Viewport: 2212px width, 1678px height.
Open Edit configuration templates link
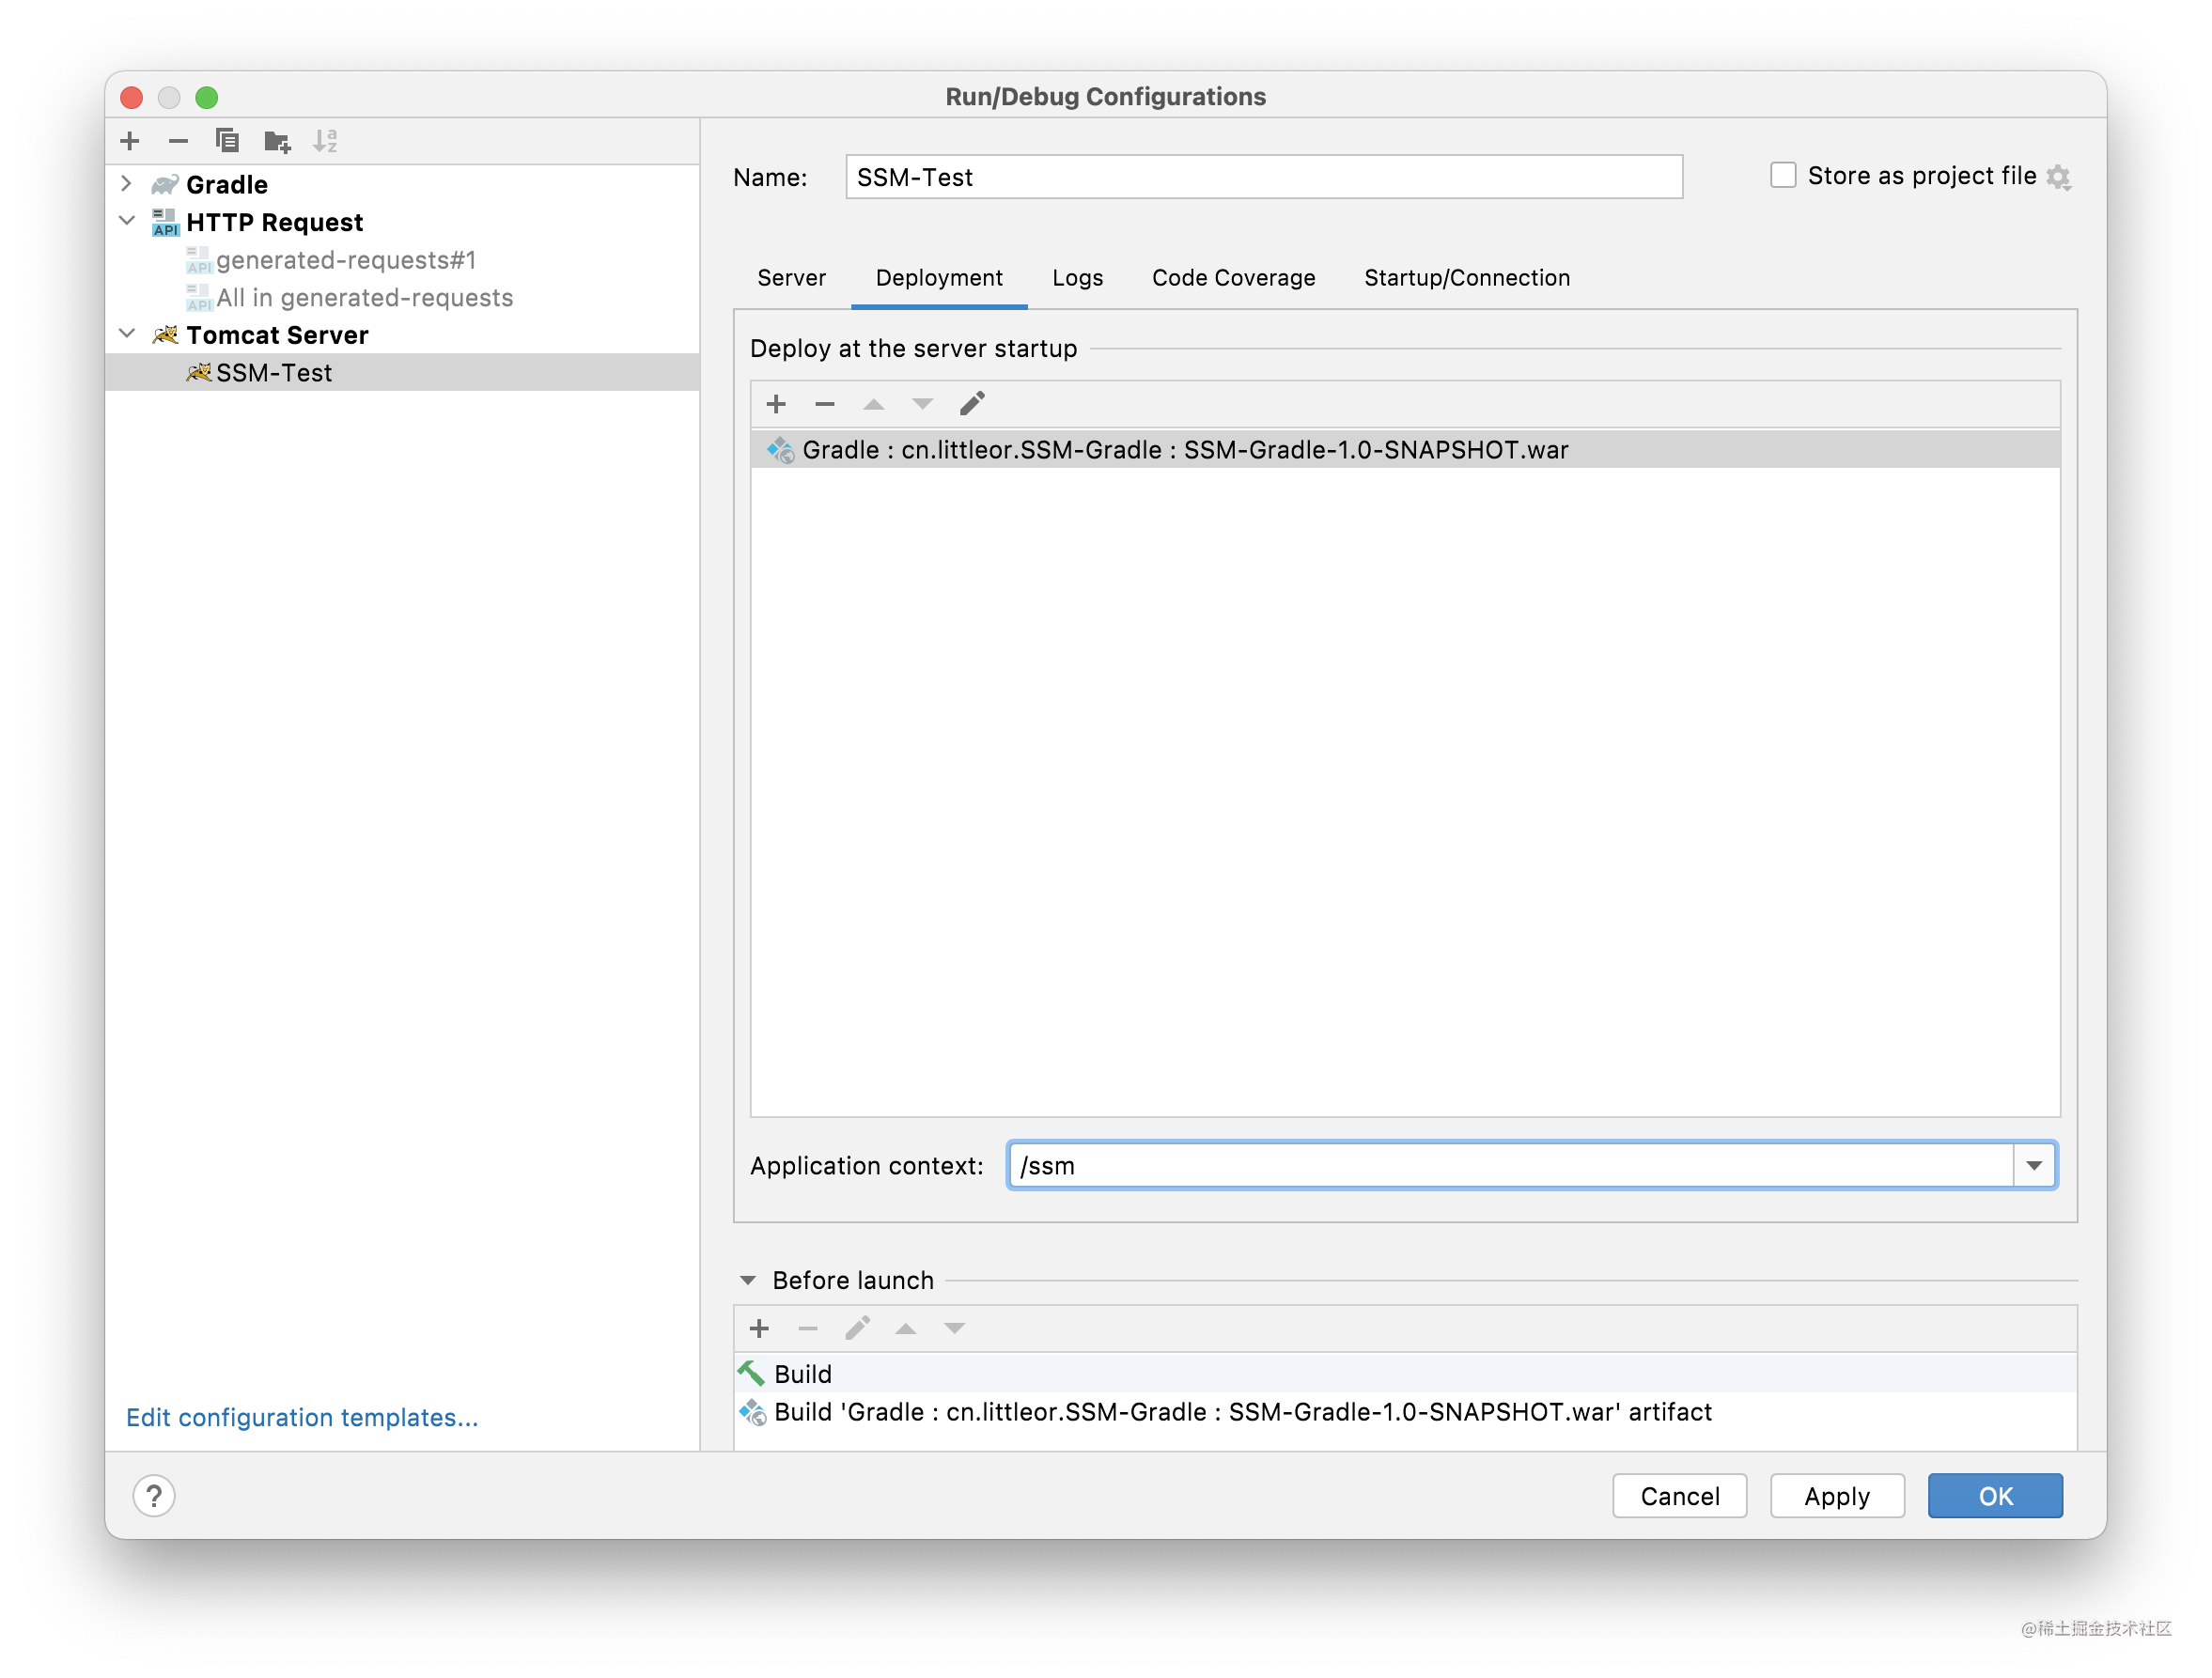302,1417
